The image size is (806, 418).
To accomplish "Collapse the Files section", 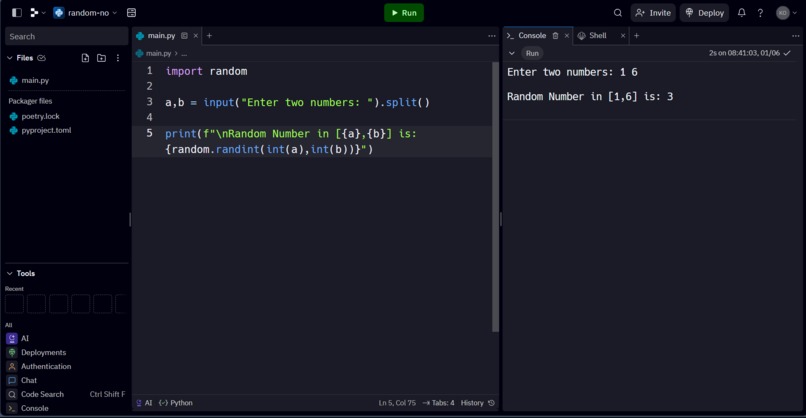I will tap(9, 58).
